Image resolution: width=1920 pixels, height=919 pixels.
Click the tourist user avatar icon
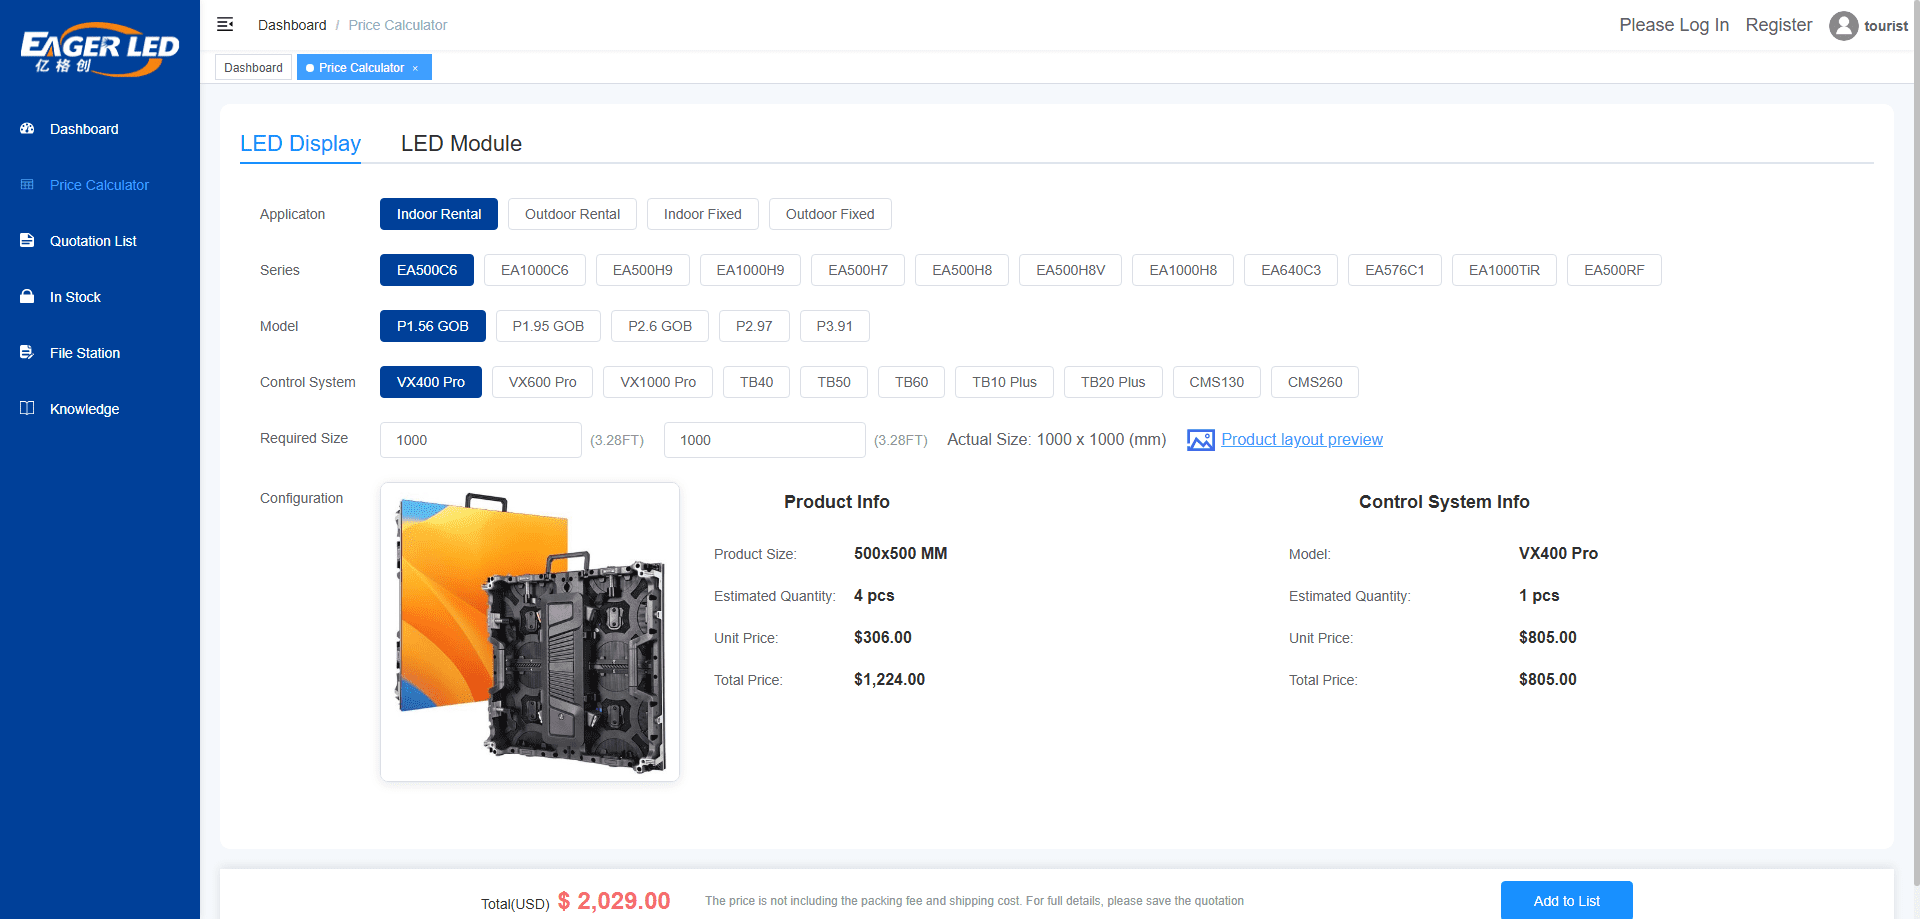[1843, 26]
